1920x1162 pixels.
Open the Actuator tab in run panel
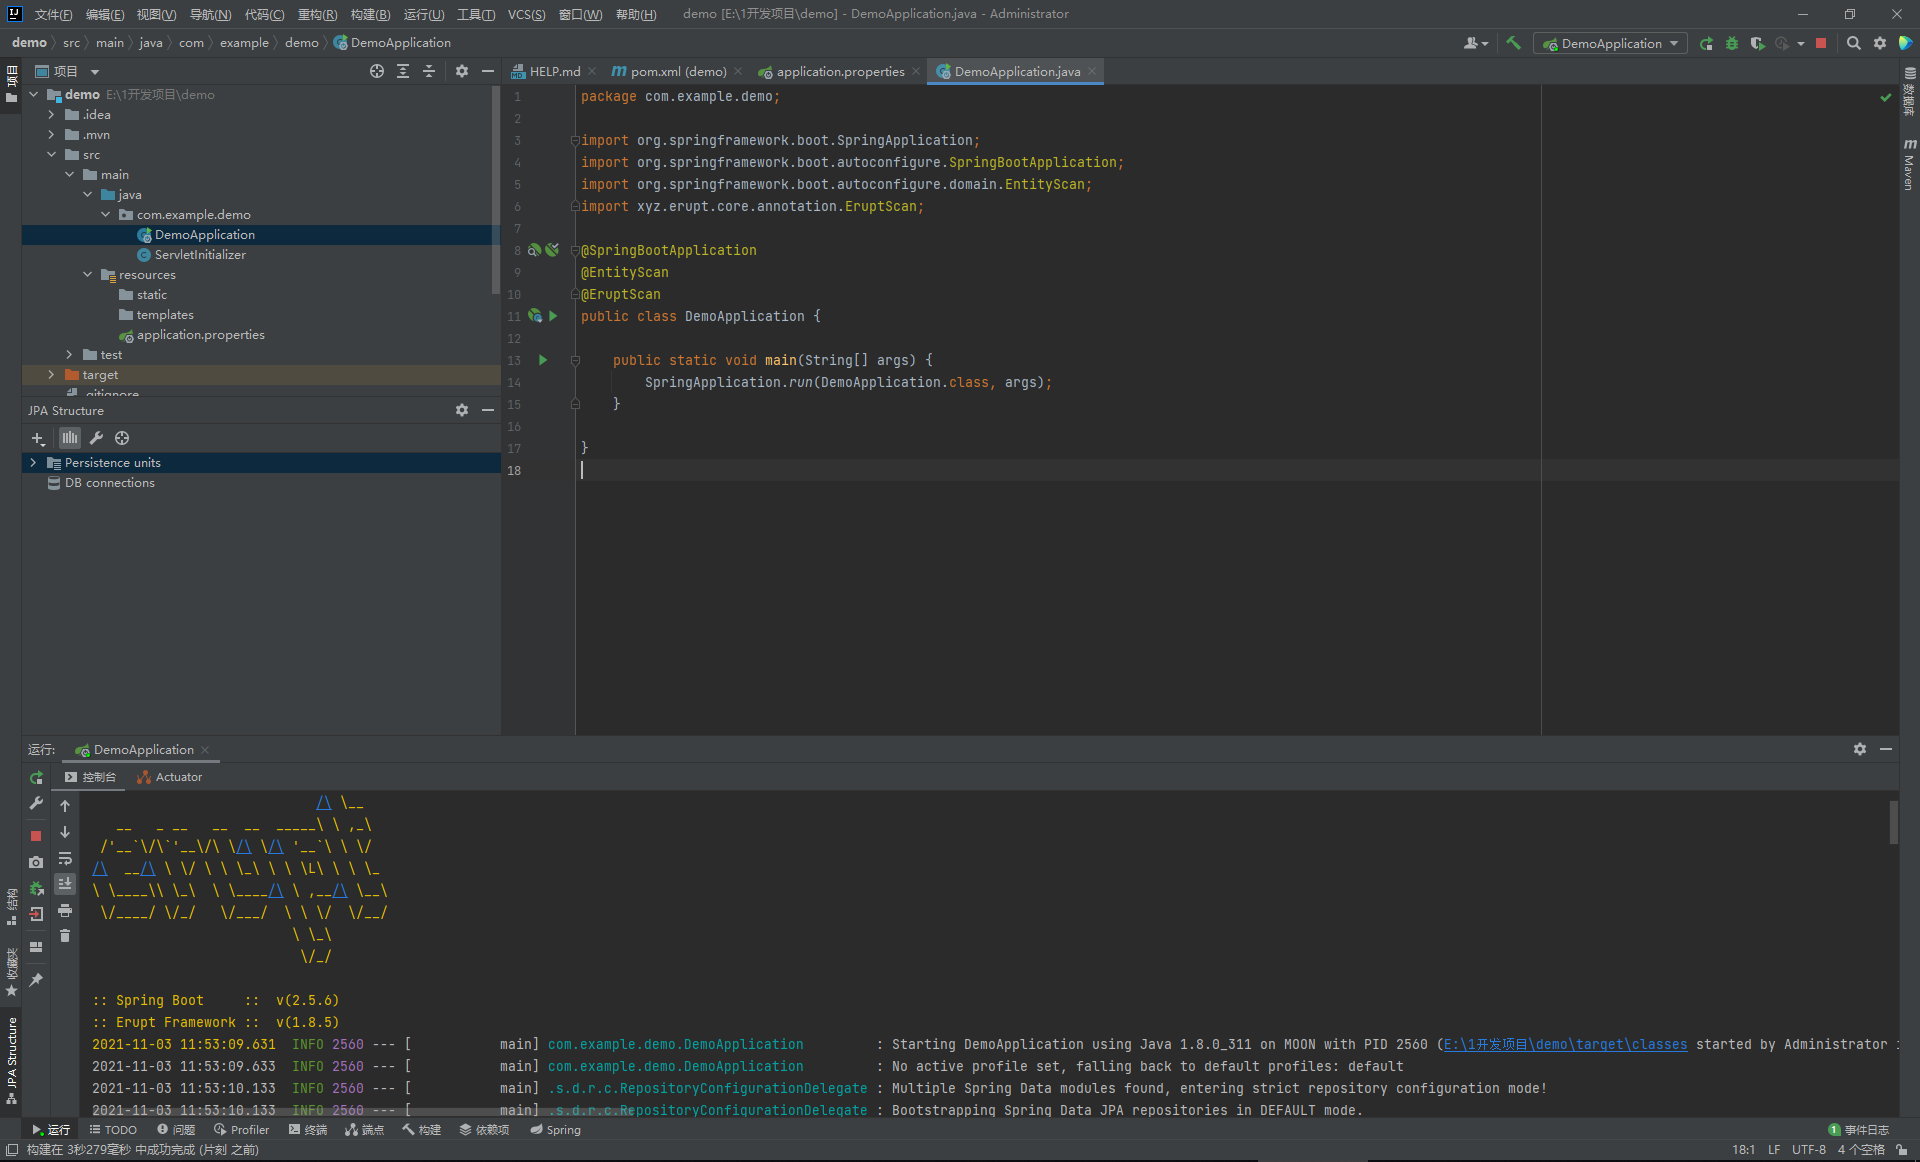[170, 777]
